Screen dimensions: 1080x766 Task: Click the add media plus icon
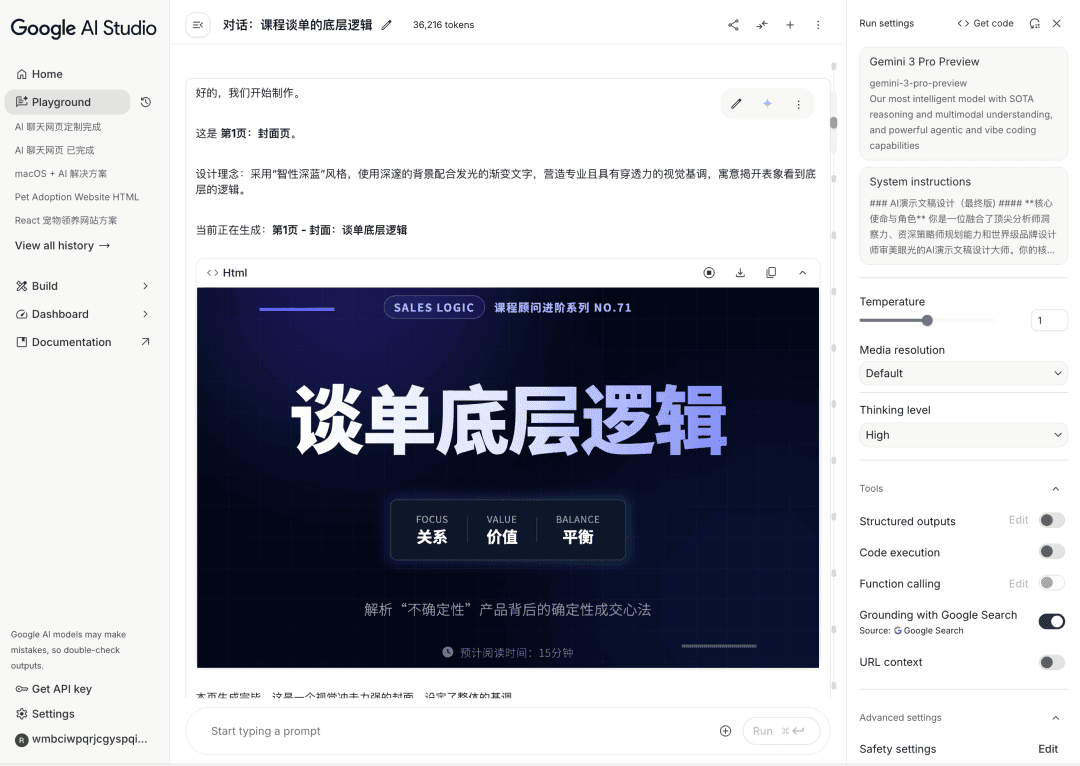(x=726, y=731)
